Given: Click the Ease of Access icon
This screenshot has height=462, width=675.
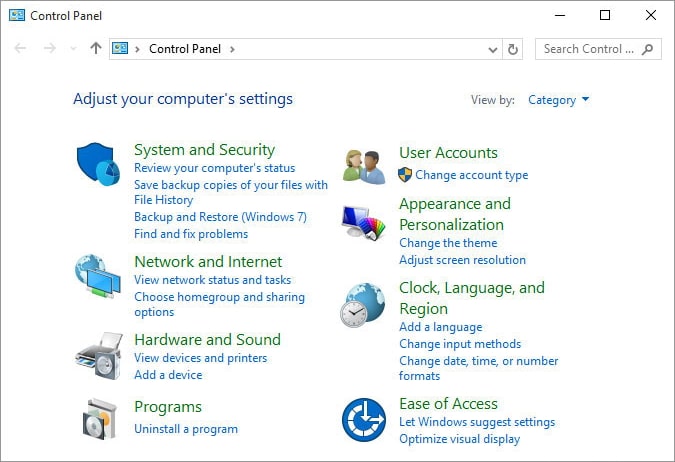Looking at the screenshot, I should click(364, 420).
